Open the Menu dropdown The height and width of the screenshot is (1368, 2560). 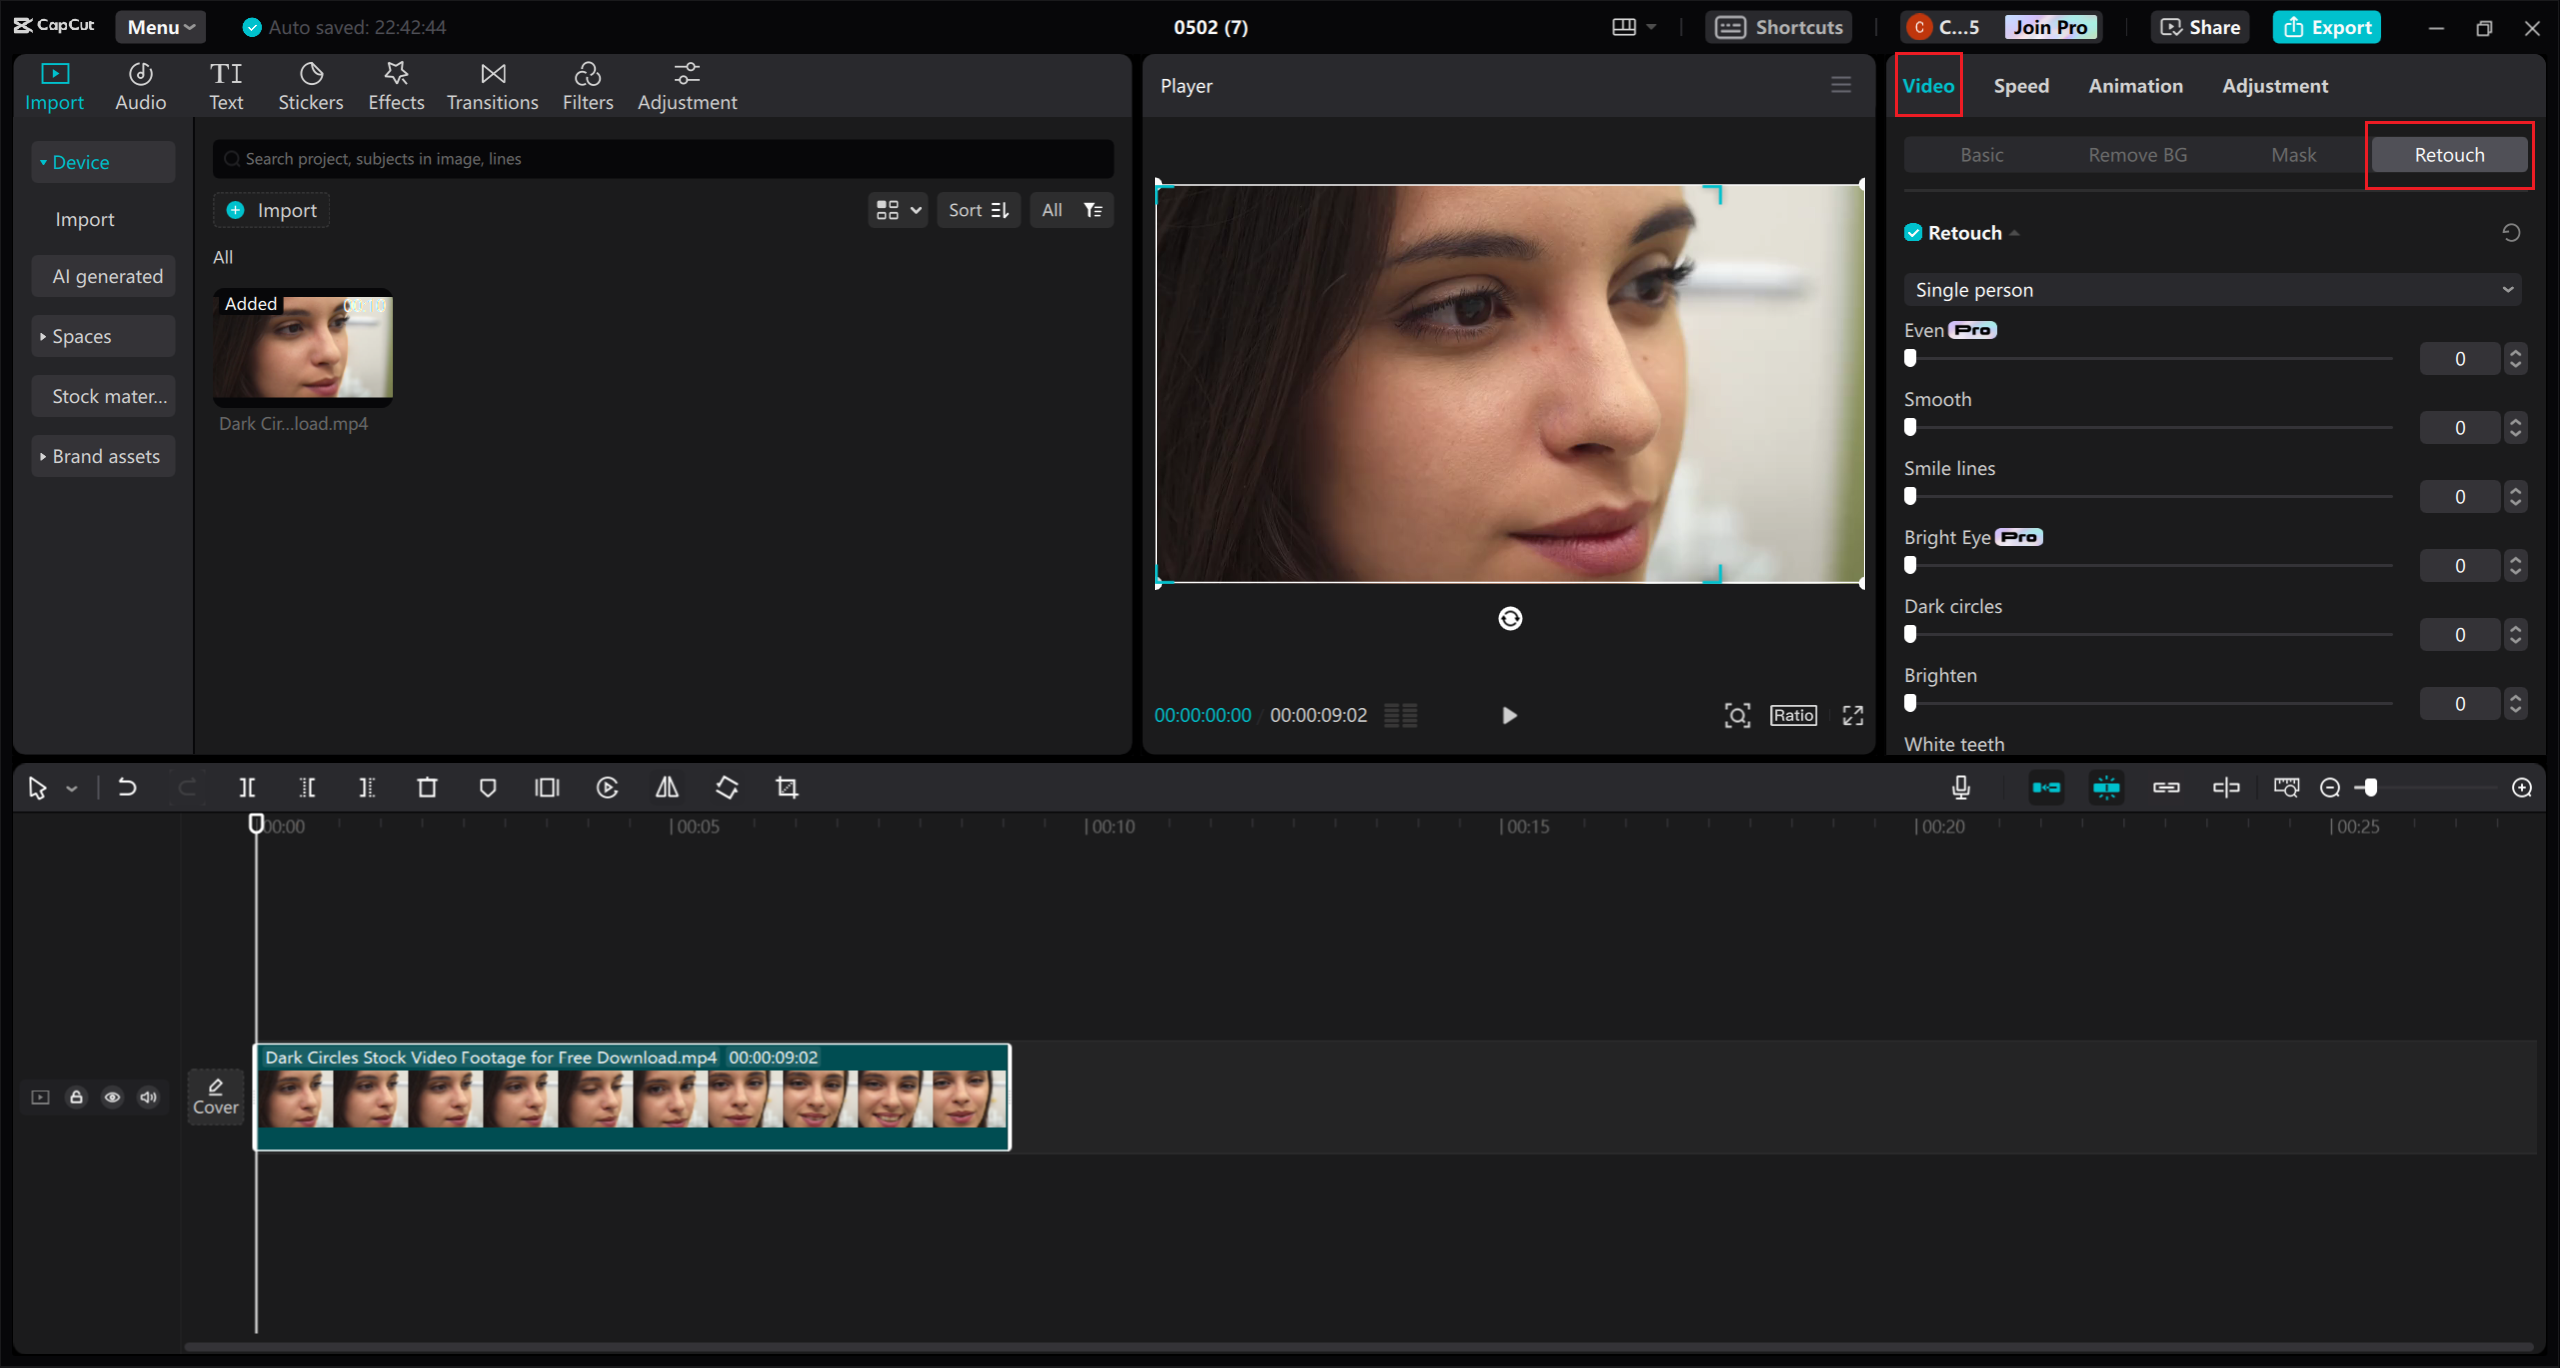tap(159, 27)
